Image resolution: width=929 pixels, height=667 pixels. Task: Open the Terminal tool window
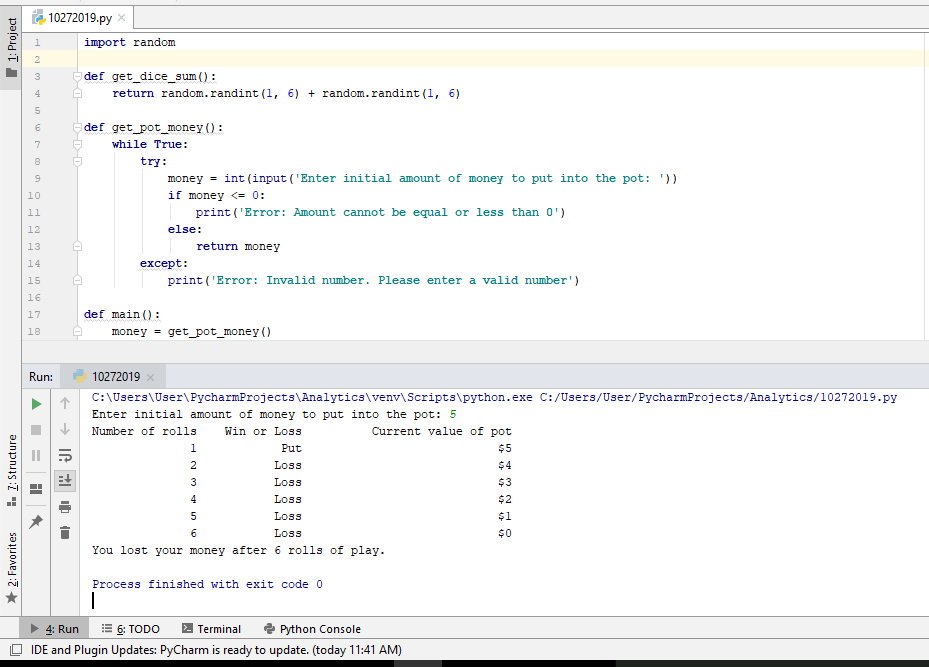point(212,629)
